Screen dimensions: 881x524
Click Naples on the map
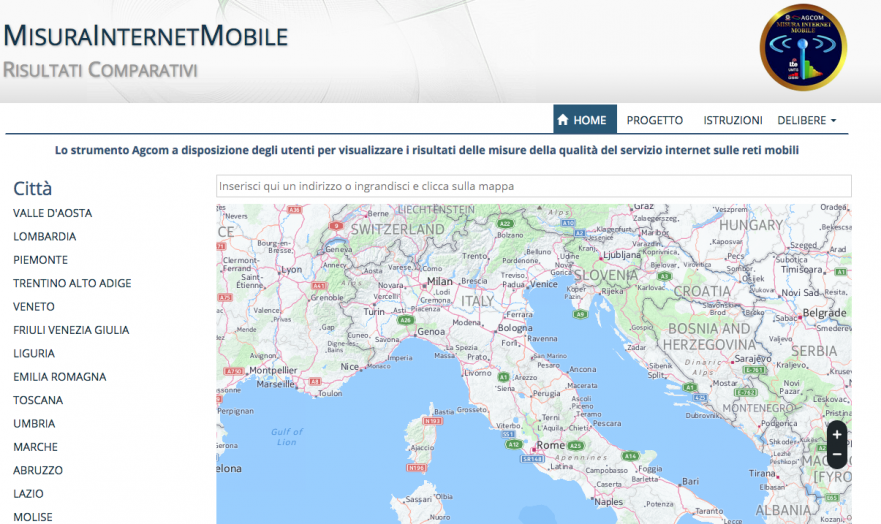[x=608, y=502]
